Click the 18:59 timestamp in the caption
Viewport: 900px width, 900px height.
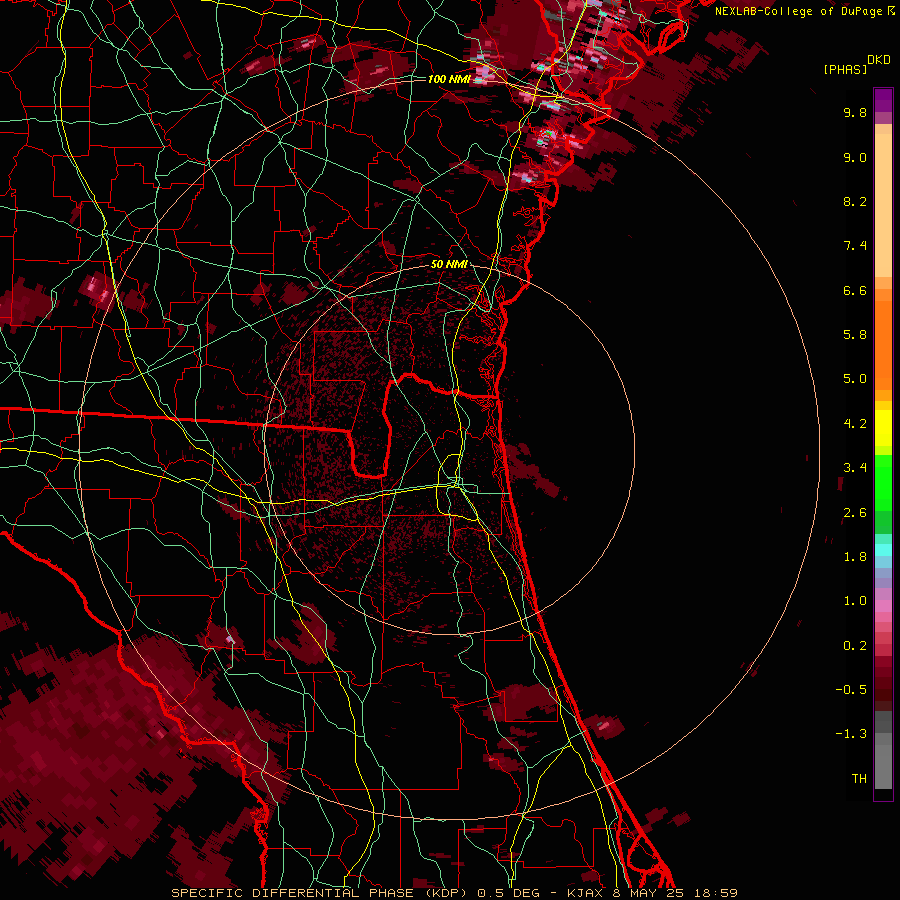(x=716, y=893)
